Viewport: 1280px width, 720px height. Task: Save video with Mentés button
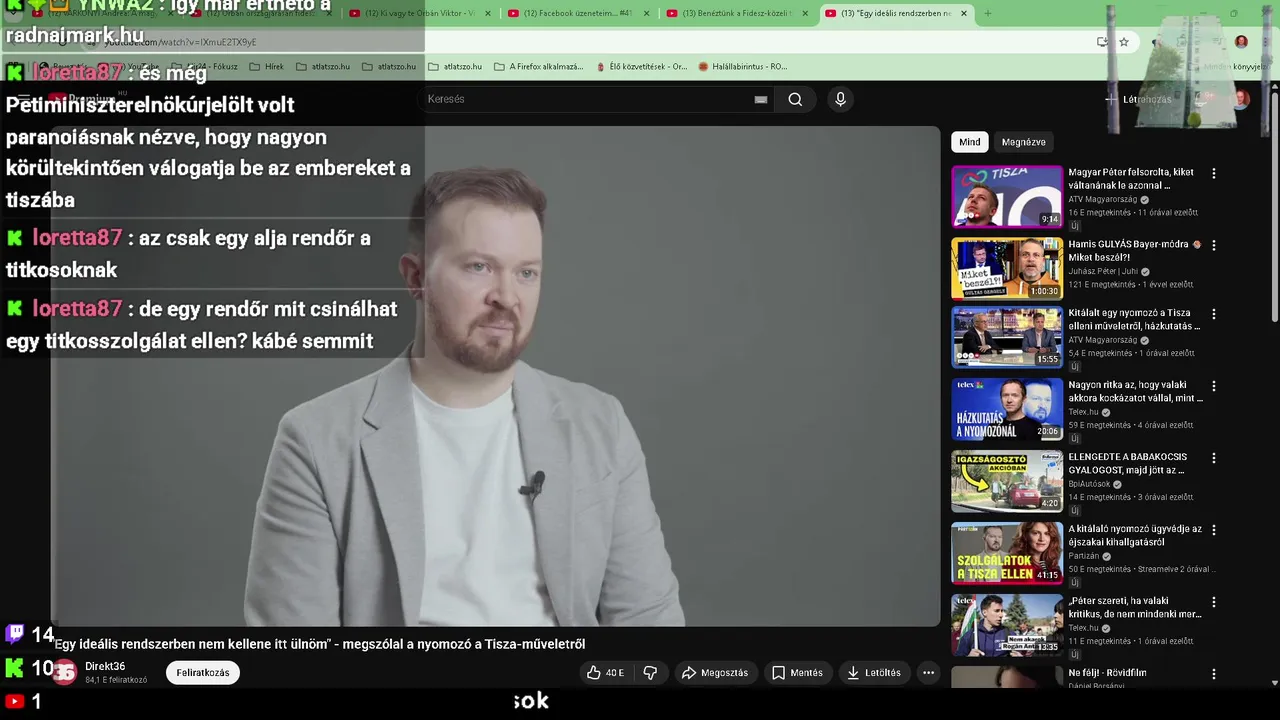797,673
